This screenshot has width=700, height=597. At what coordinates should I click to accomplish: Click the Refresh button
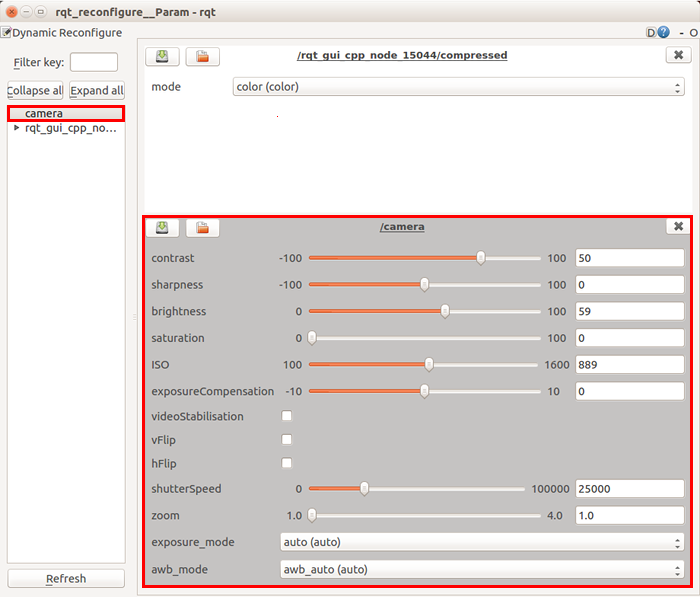66,579
